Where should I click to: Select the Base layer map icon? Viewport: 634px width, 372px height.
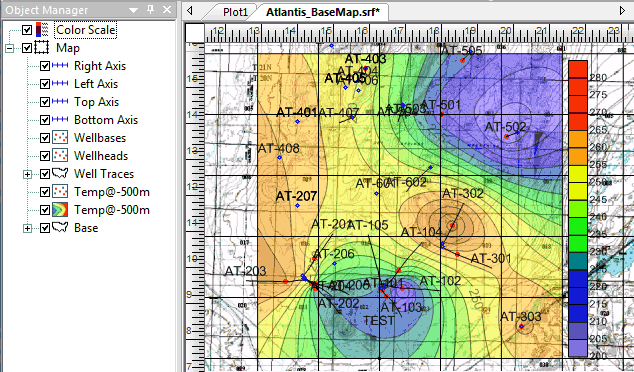pyautogui.click(x=60, y=228)
